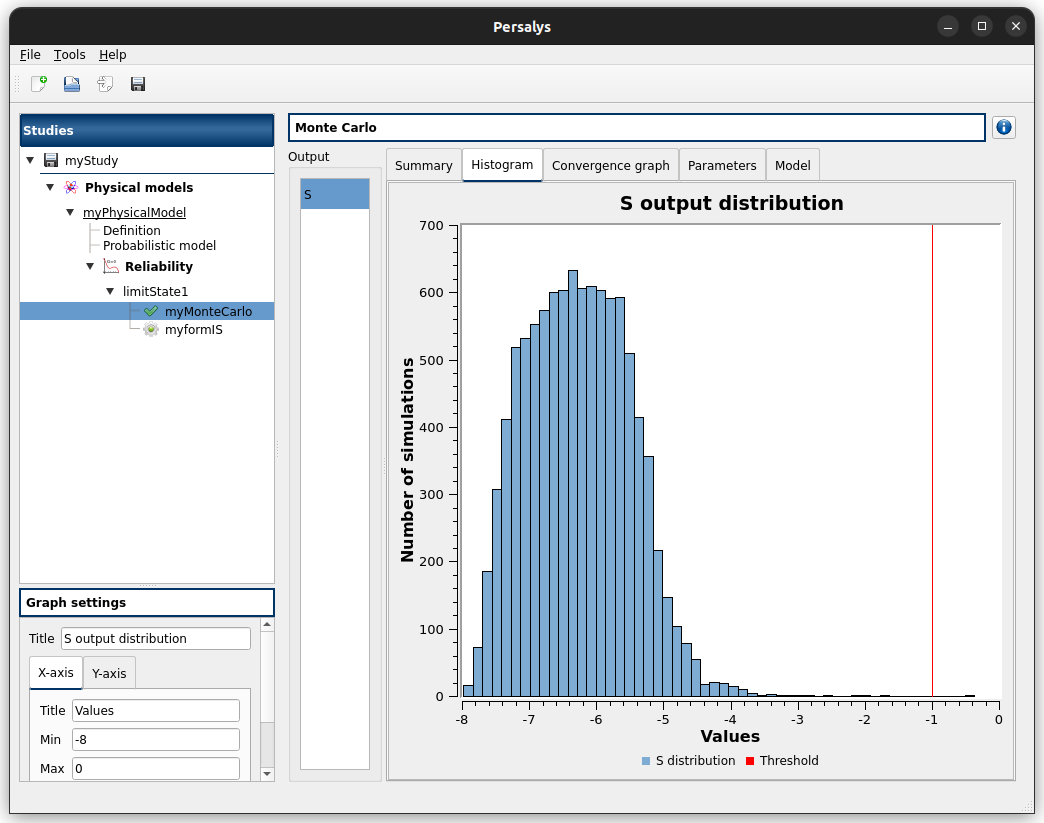
Task: Open the Summary tab
Action: point(423,165)
